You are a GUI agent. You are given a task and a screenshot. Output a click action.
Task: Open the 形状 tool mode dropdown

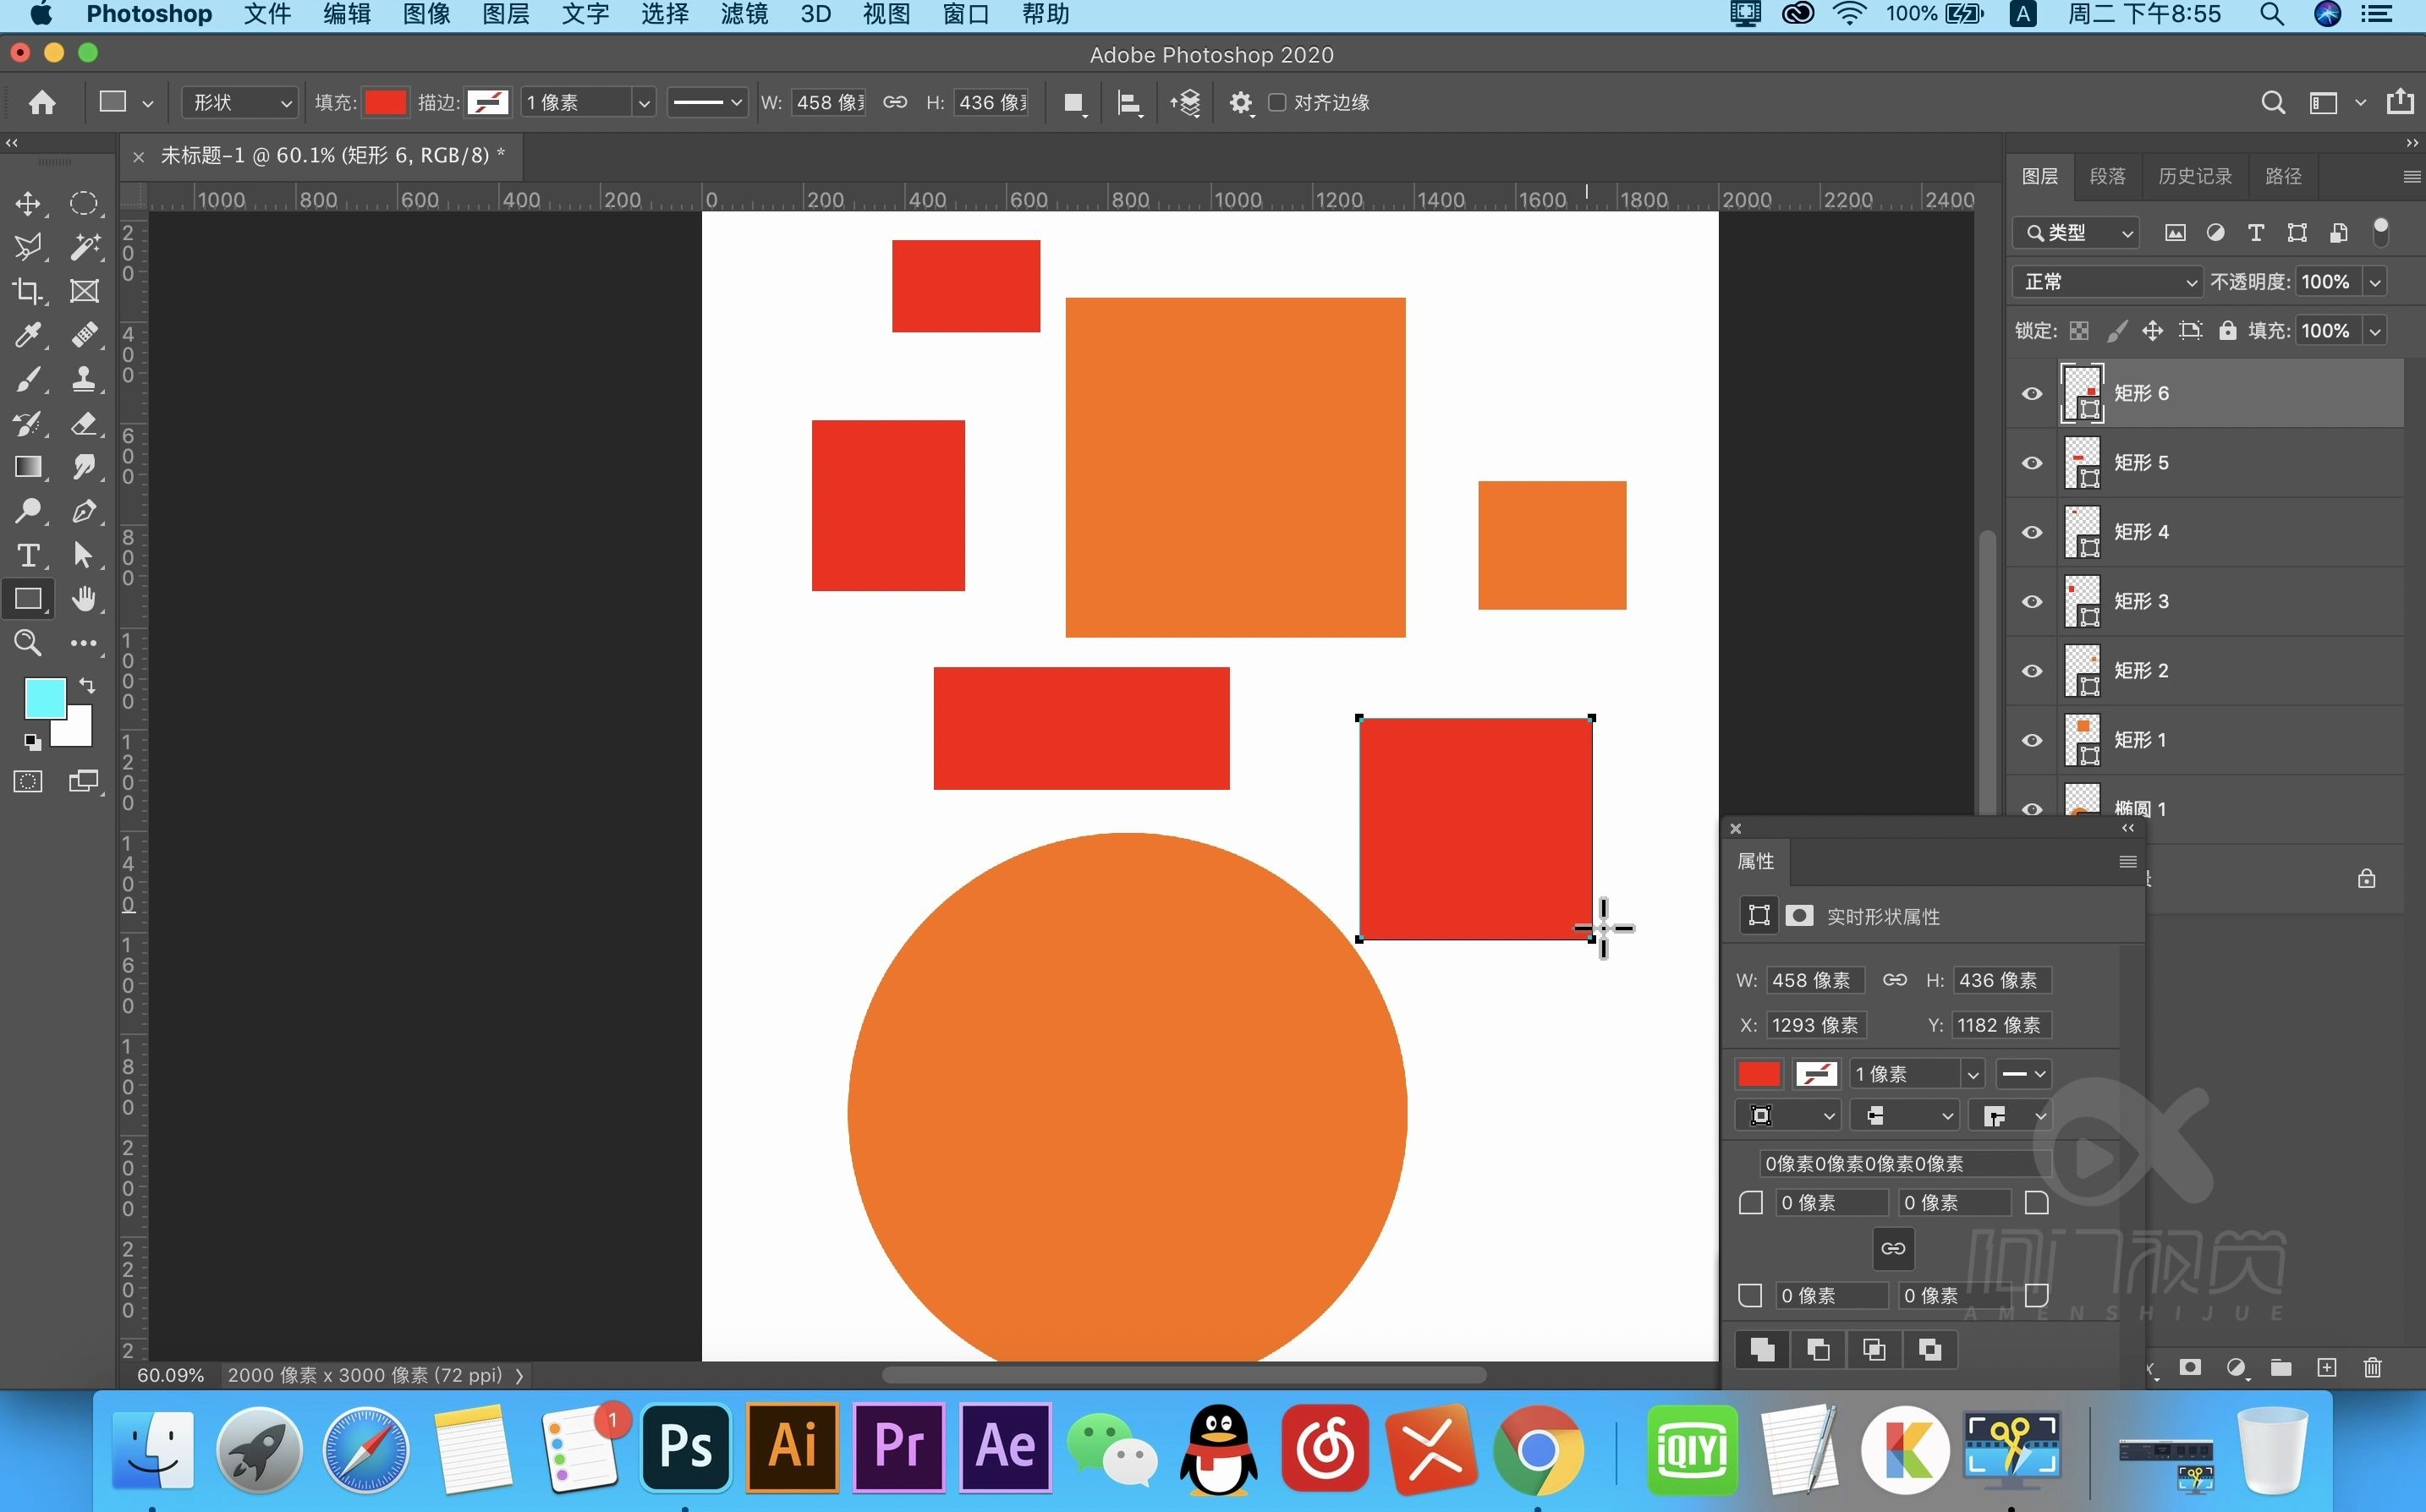coord(240,103)
